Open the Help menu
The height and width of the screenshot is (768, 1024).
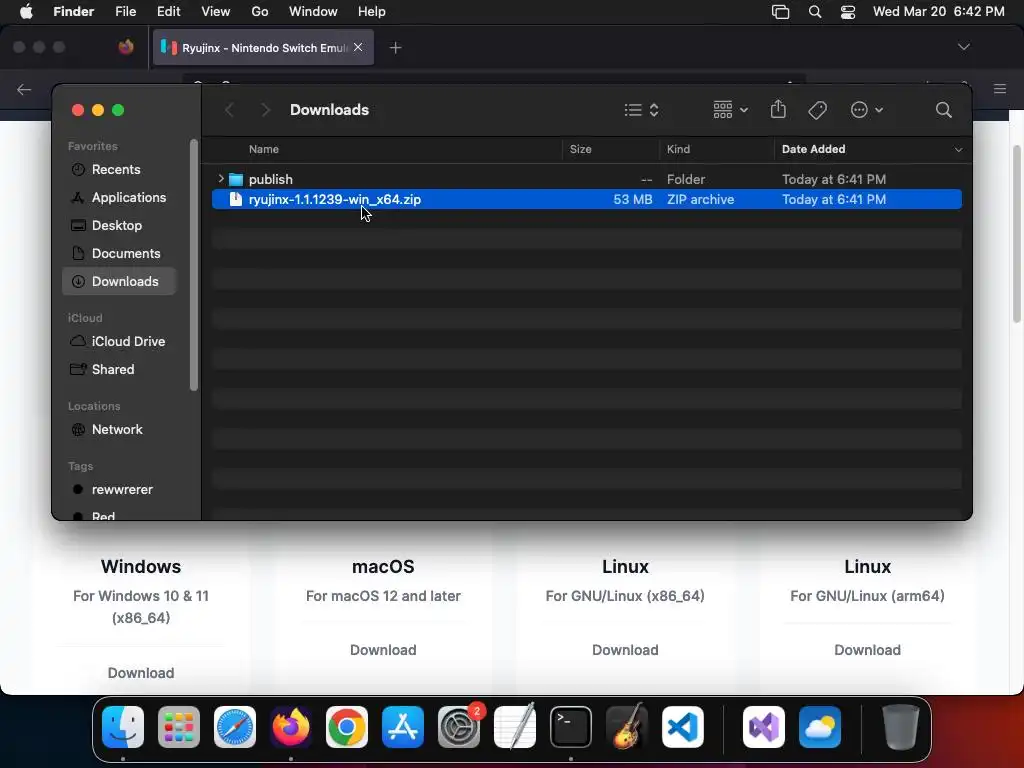(x=372, y=12)
